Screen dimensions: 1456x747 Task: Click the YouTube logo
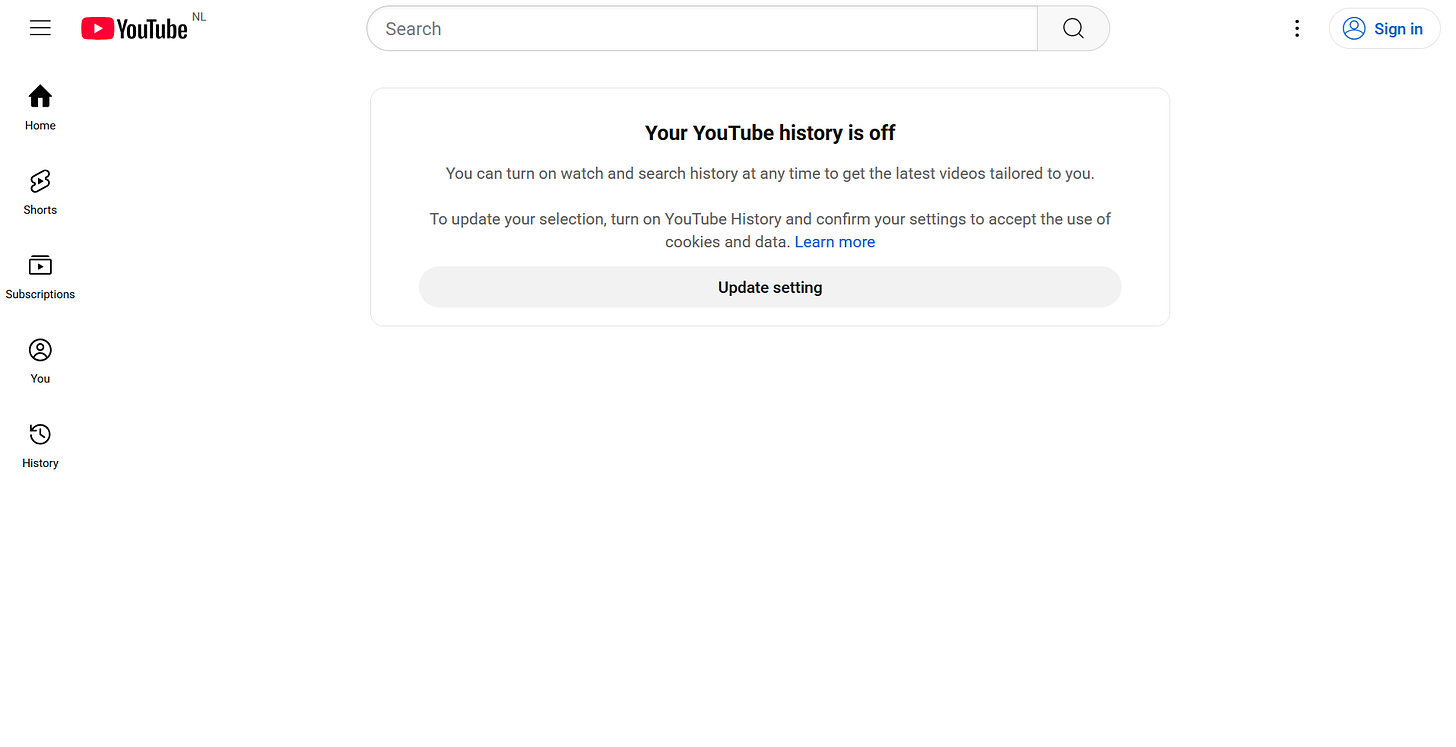click(x=134, y=29)
